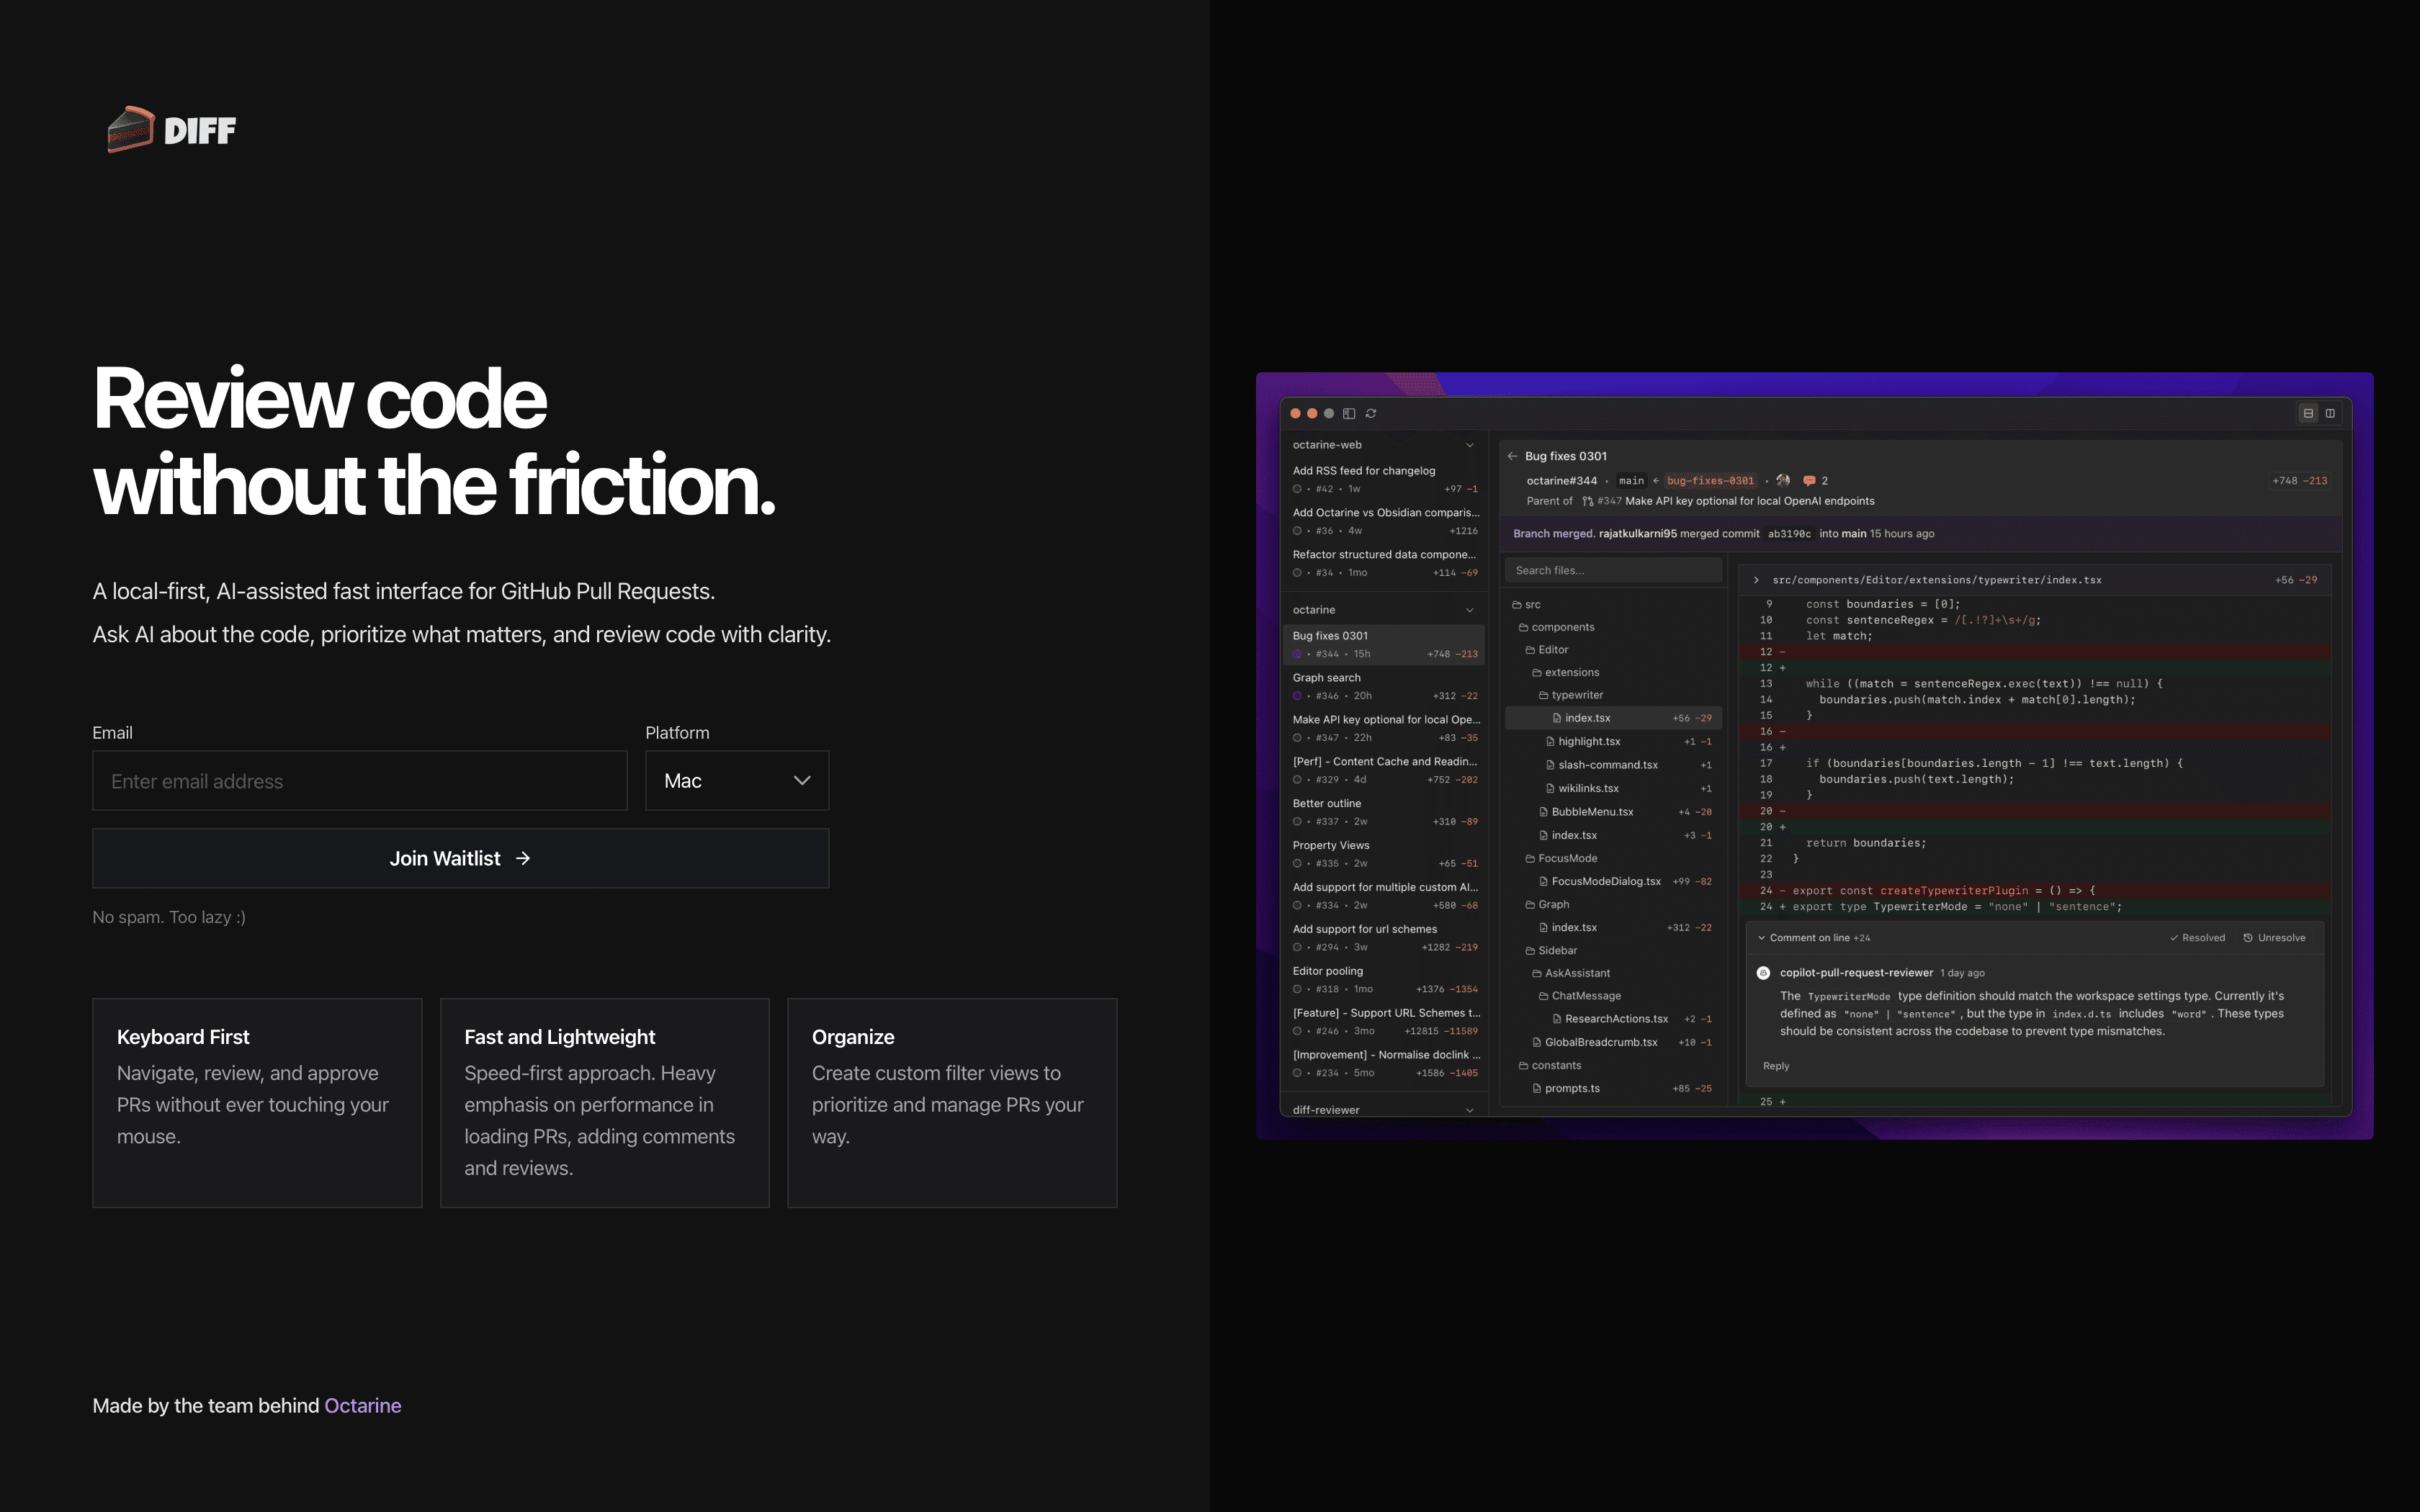Click the Editor folder icon in file tree

coord(1530,650)
